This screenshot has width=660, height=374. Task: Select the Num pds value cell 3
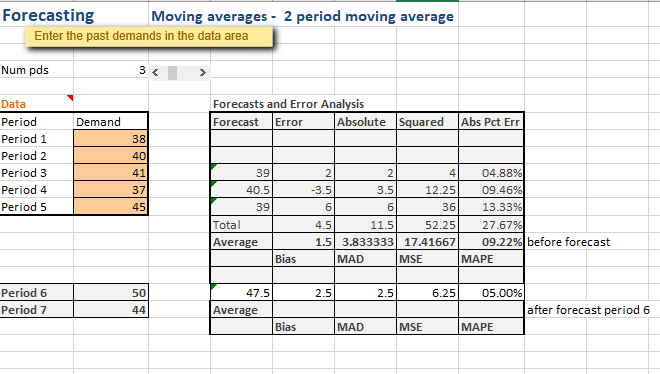111,70
